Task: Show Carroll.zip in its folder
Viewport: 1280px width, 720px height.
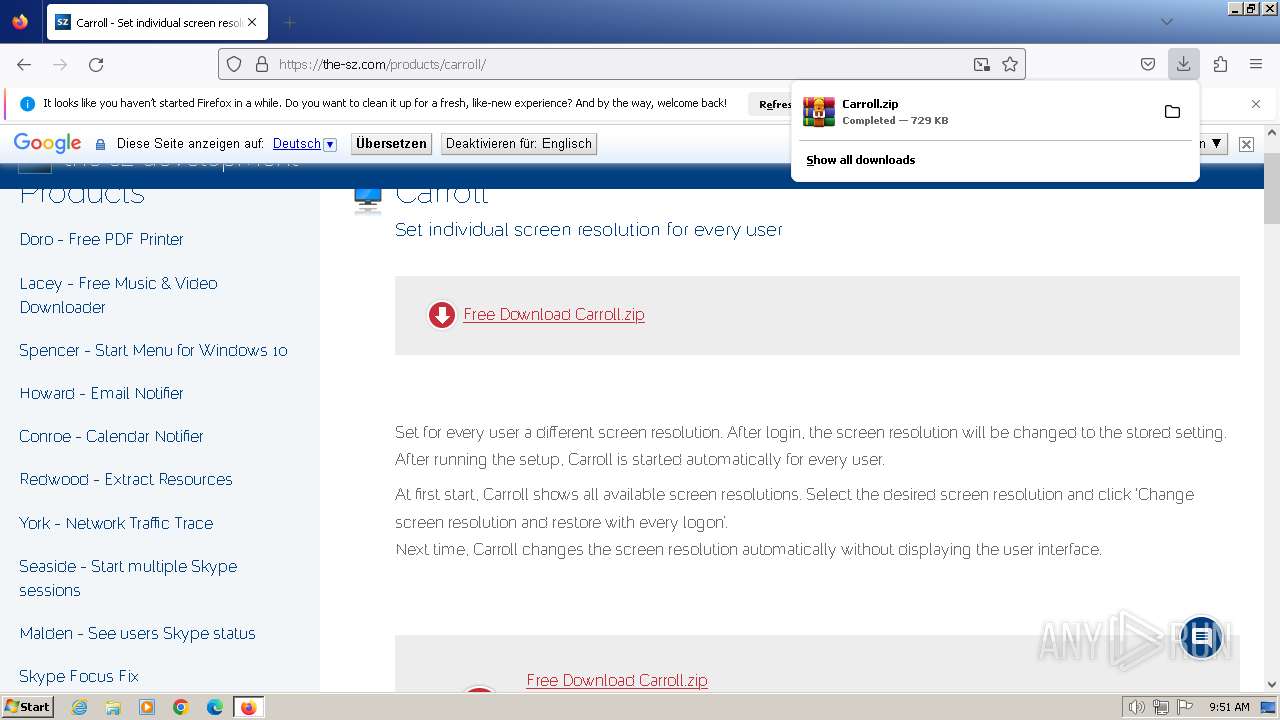Action: point(1172,111)
